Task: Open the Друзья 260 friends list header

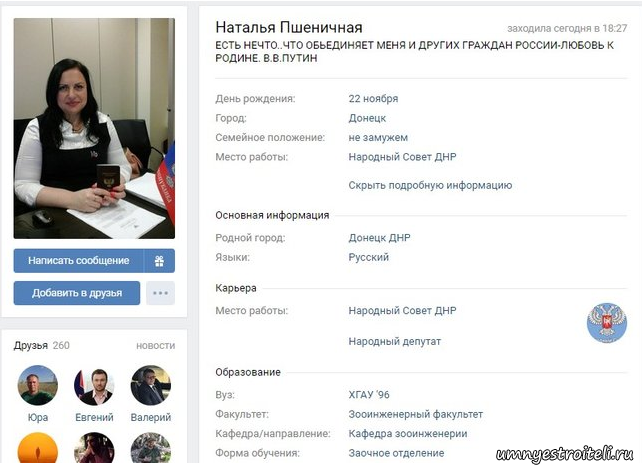Action: click(41, 346)
